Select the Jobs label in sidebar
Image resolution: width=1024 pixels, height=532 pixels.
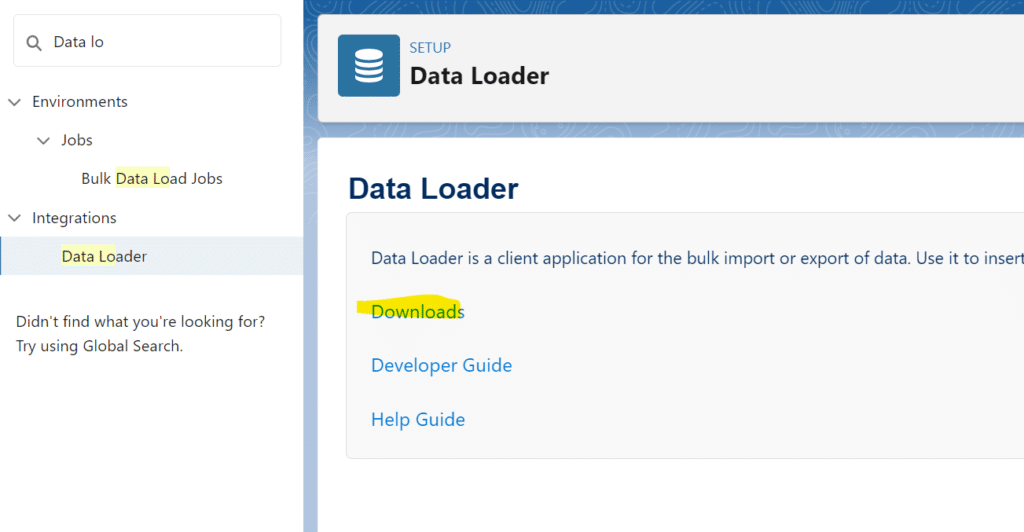click(77, 141)
